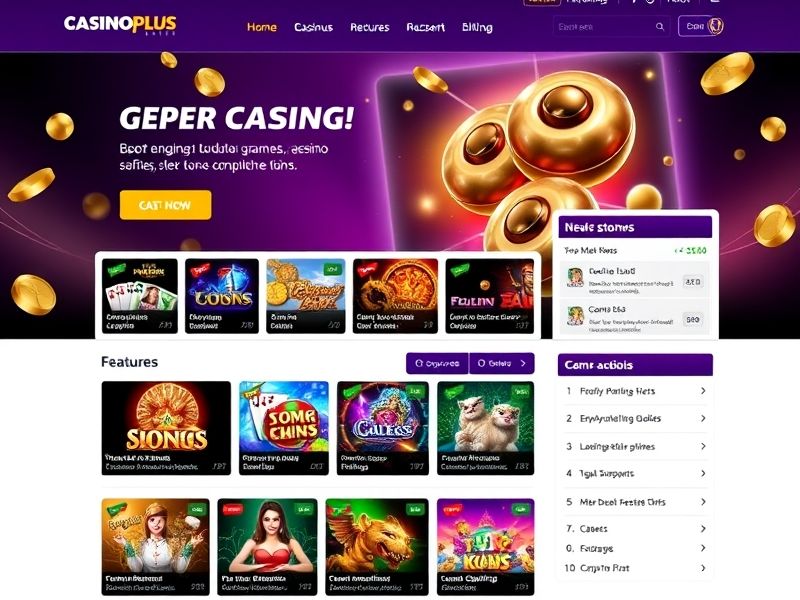Open the user avatar icon in header
Screen dimensions: 800x600
(x=716, y=26)
